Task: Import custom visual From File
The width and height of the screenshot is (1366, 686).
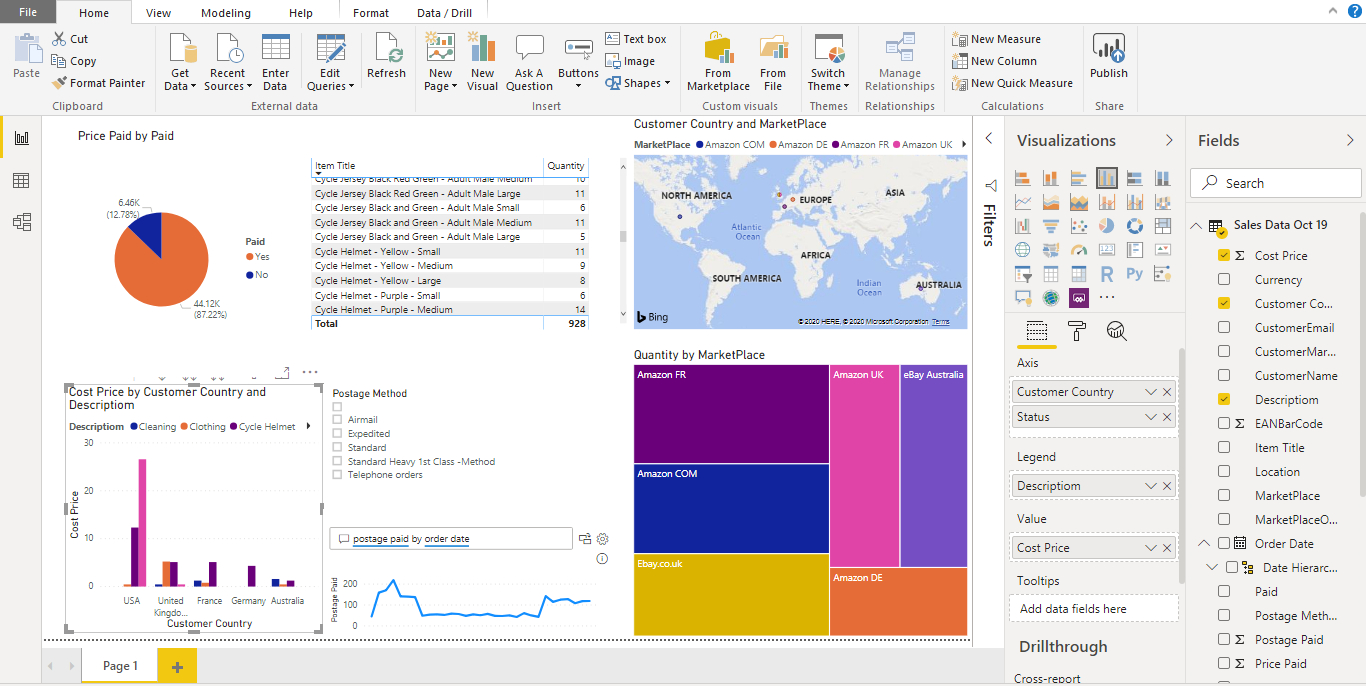Action: tap(773, 61)
